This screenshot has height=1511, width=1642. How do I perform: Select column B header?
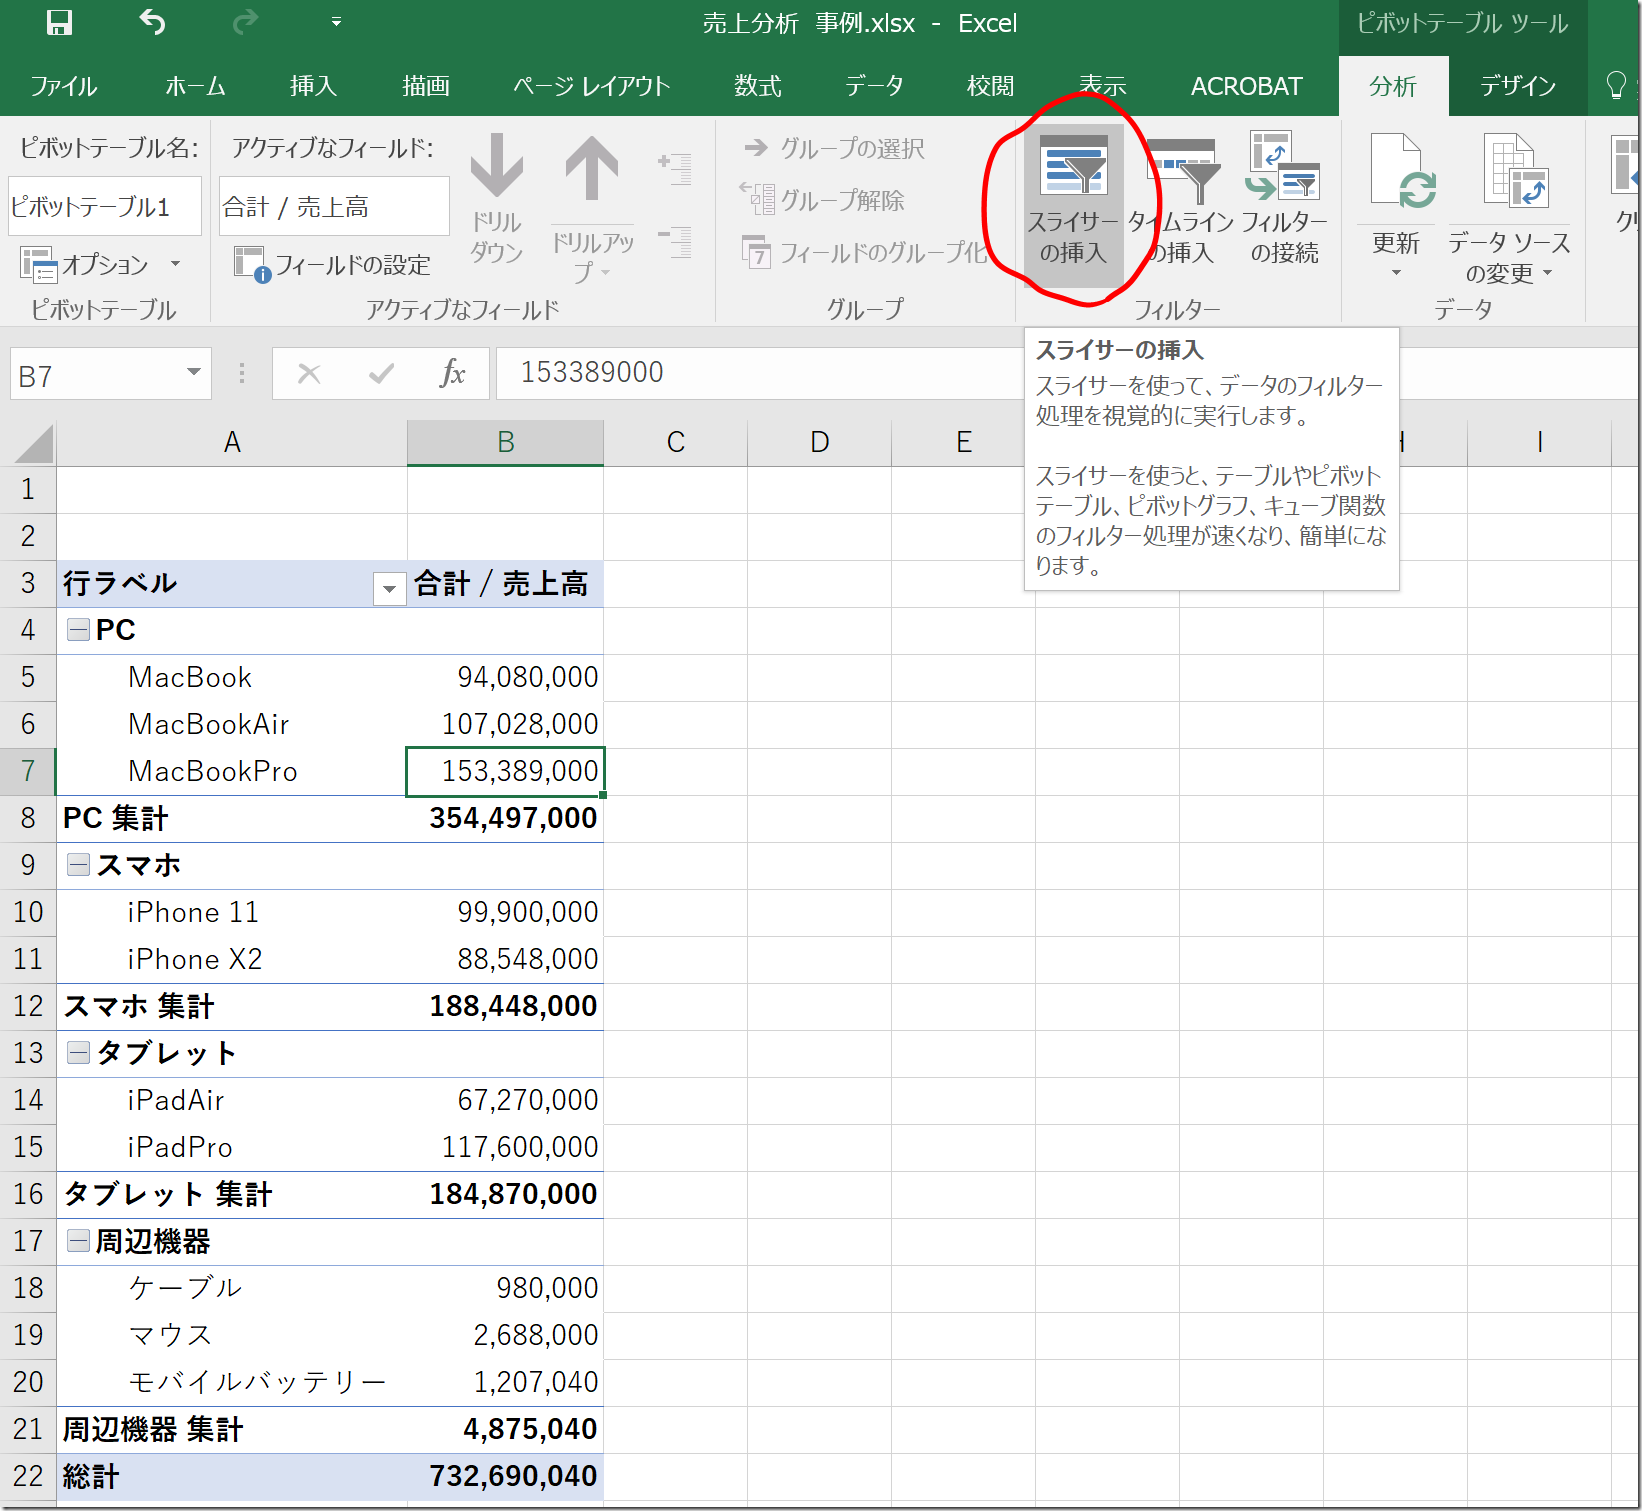tap(505, 442)
